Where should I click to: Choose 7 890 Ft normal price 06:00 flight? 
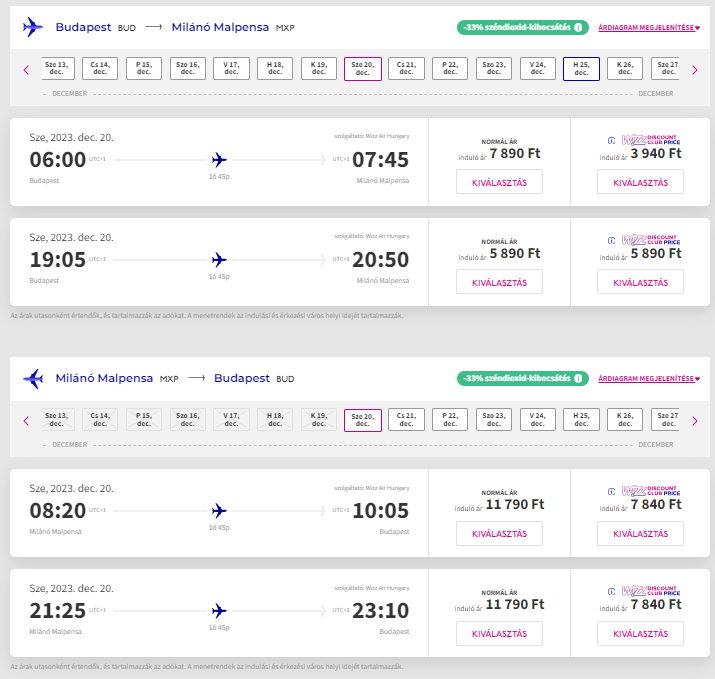pos(499,182)
